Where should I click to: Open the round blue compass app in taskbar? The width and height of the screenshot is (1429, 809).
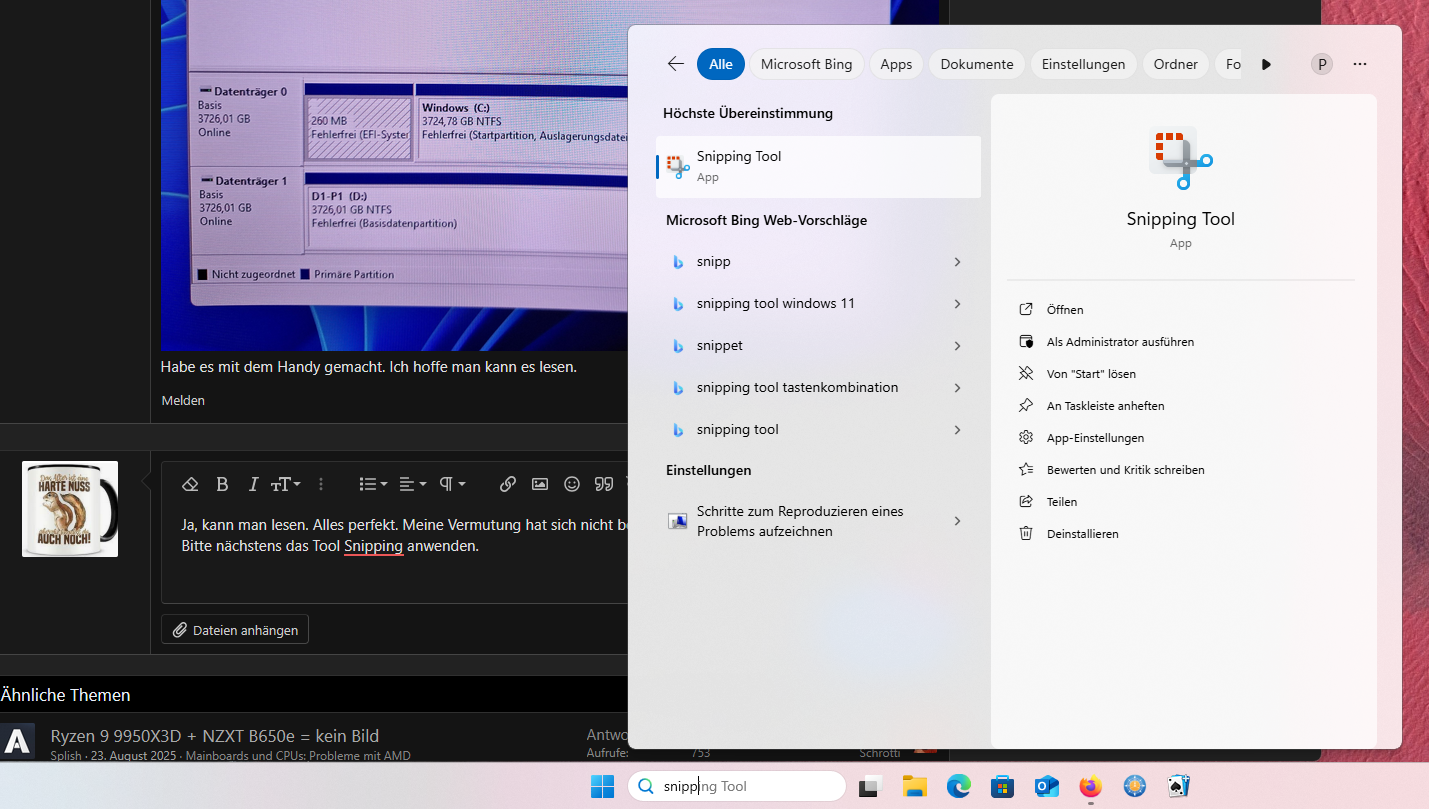(x=1134, y=787)
